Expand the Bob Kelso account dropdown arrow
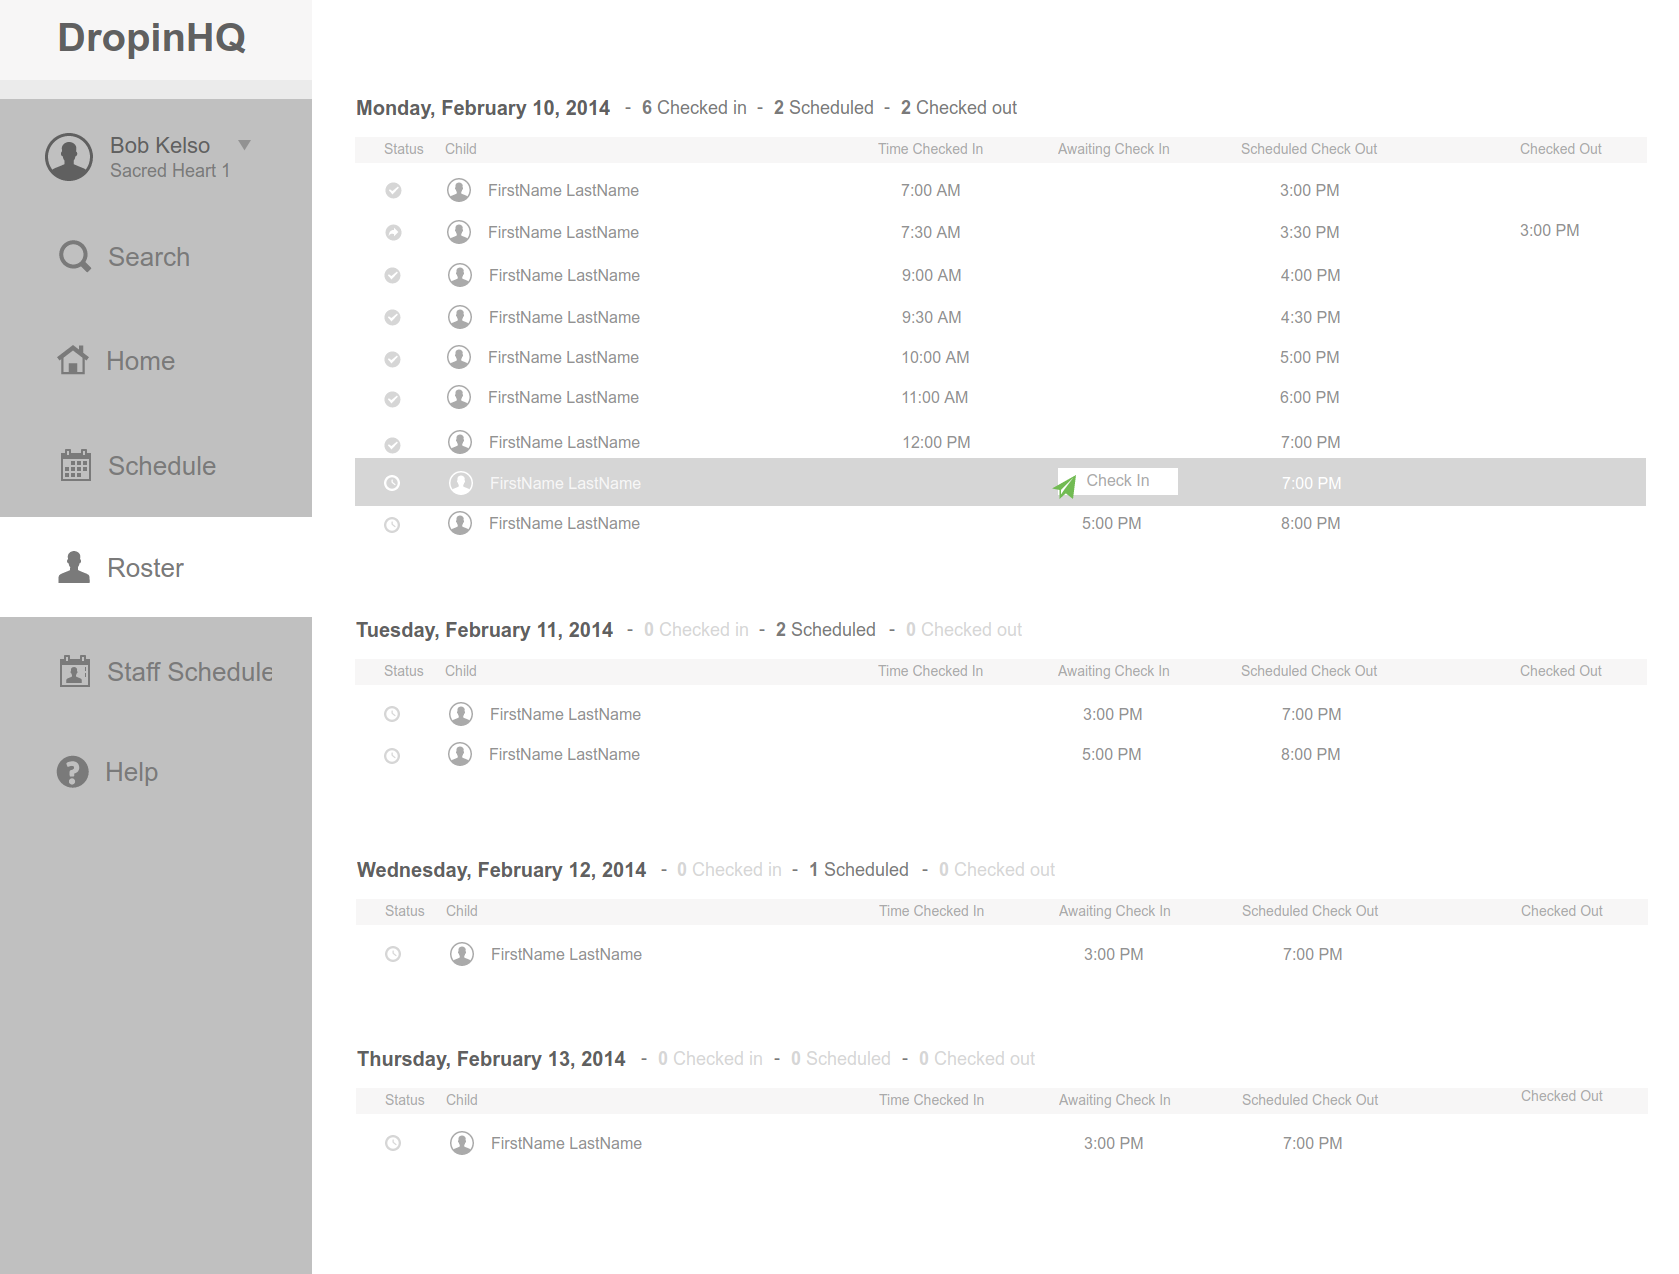 [x=244, y=145]
